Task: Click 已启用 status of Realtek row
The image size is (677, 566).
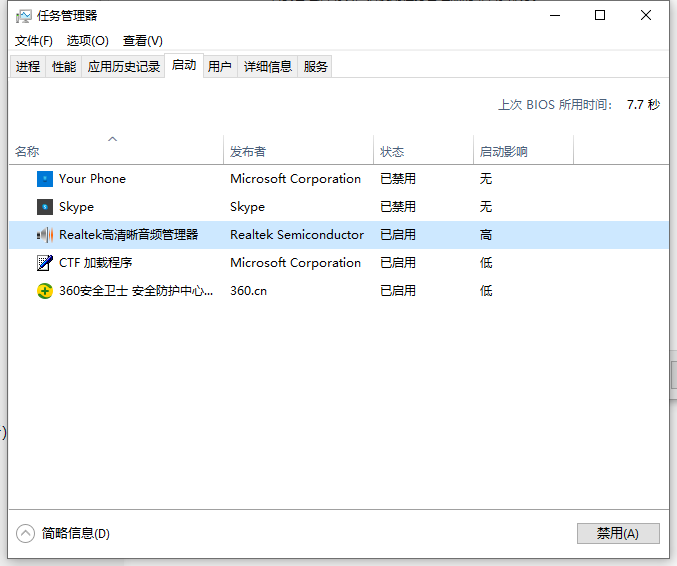Action: [398, 235]
